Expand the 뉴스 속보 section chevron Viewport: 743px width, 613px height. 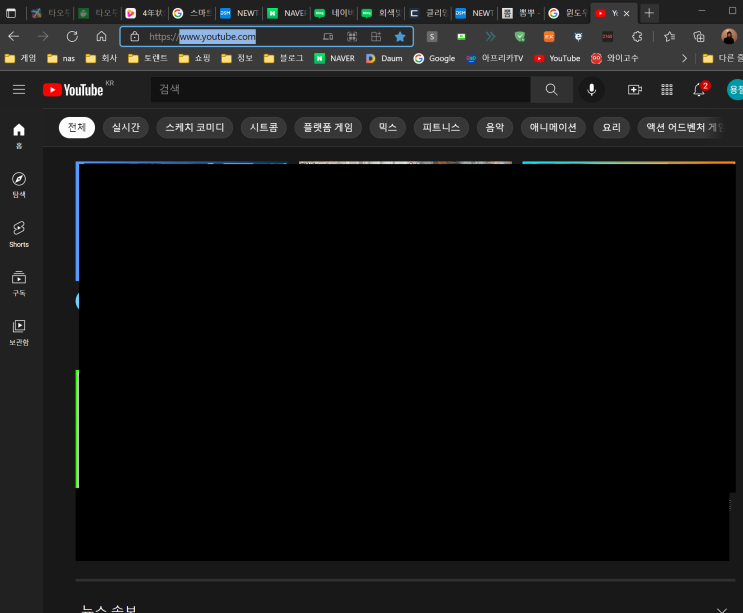[722, 609]
